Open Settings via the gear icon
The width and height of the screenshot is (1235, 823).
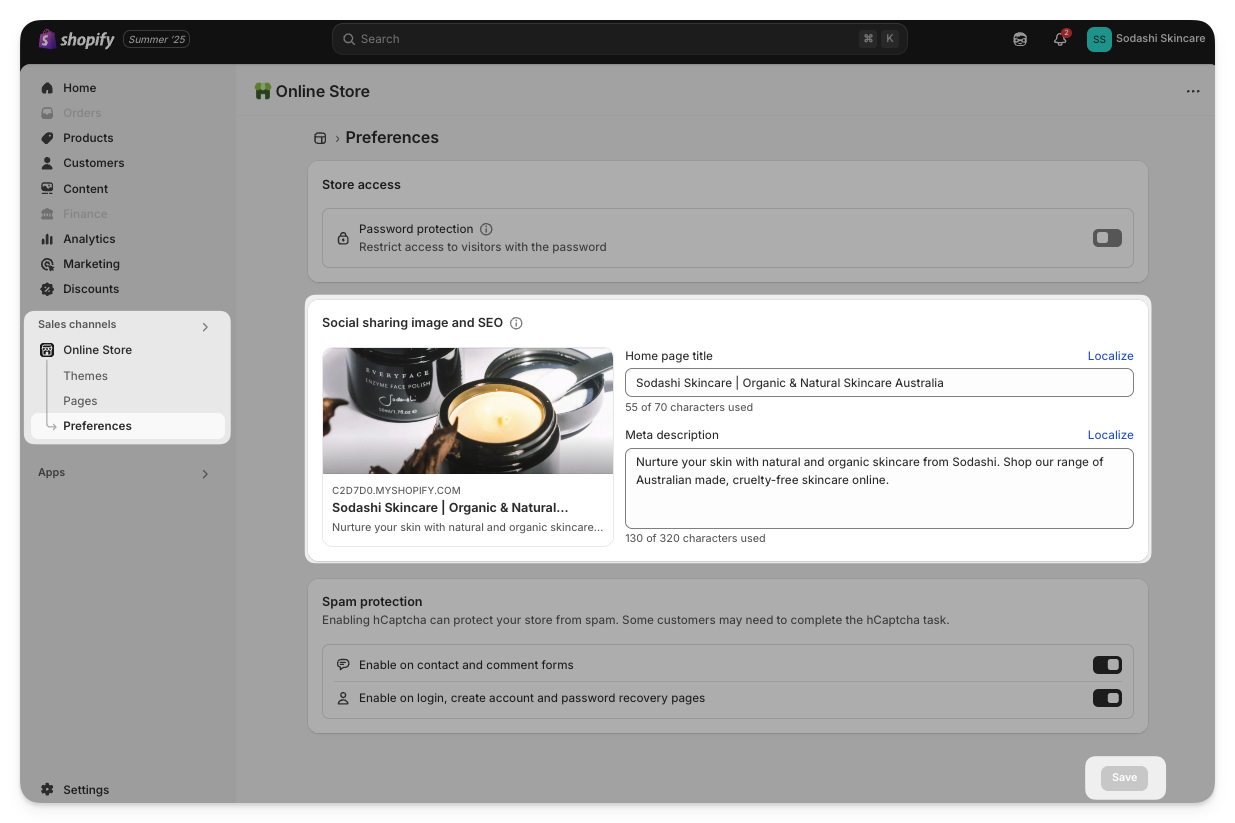[47, 789]
